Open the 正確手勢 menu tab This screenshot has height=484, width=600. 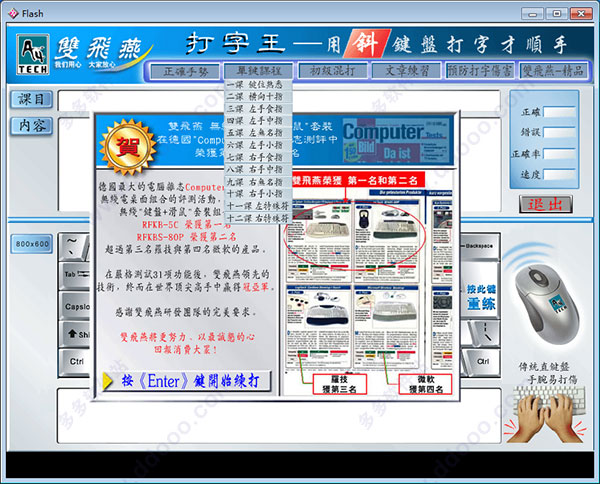click(184, 71)
